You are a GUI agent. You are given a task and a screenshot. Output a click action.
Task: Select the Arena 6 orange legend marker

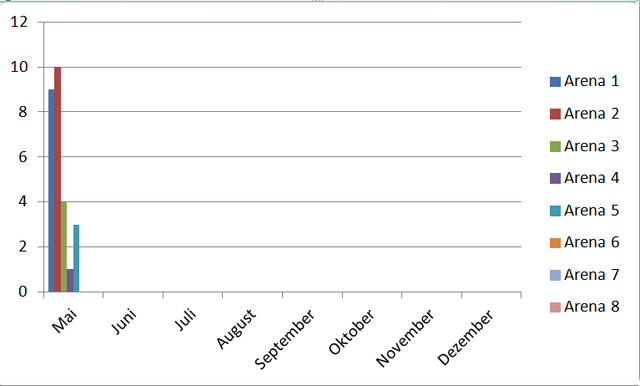(x=555, y=243)
